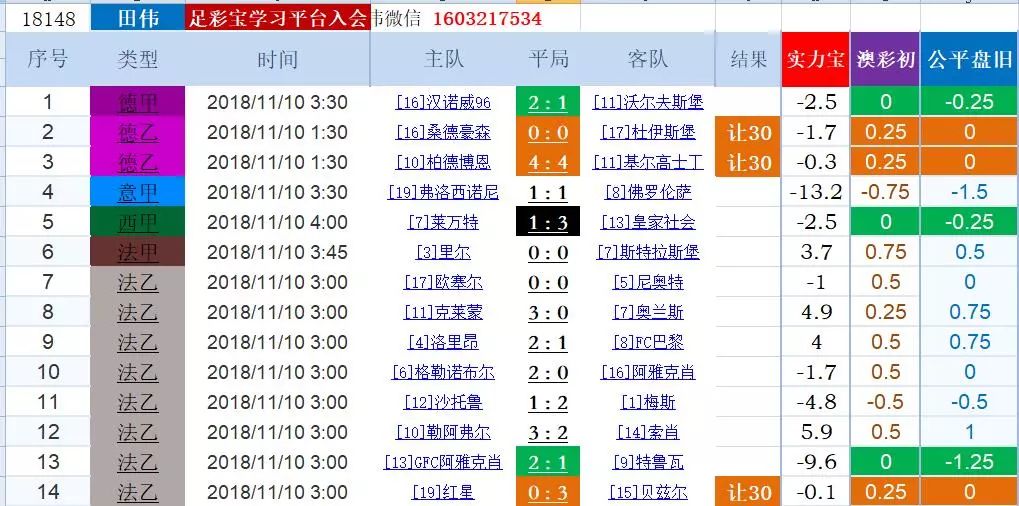Click the 2:0 score in 格勒诺布尔 row
Image resolution: width=1019 pixels, height=506 pixels.
pos(548,373)
